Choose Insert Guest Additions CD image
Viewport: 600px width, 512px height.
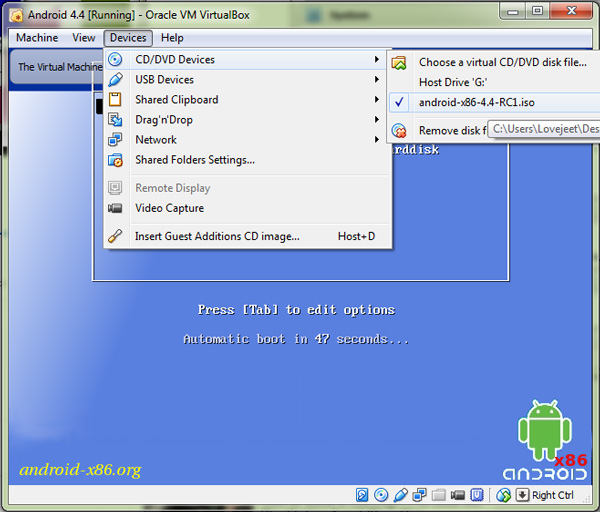248,236
